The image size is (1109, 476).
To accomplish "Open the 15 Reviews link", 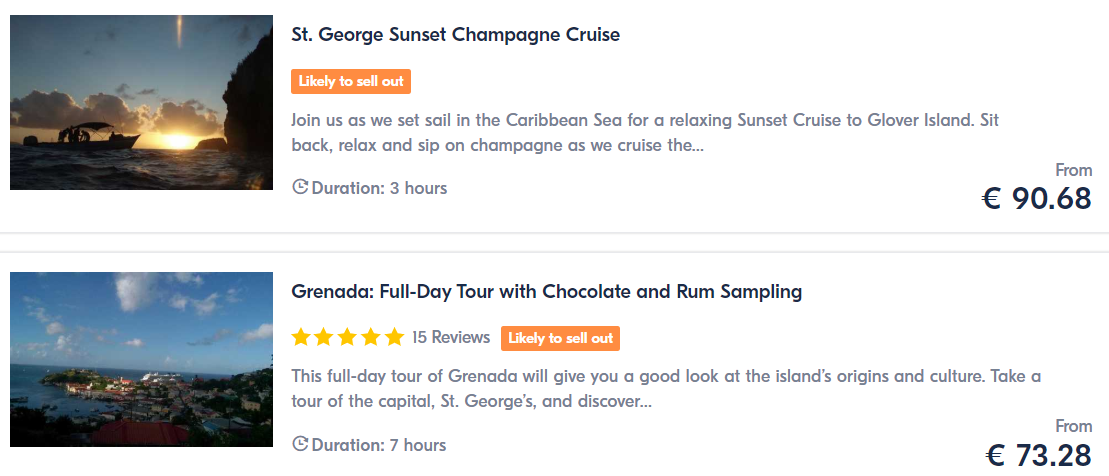I will point(451,337).
